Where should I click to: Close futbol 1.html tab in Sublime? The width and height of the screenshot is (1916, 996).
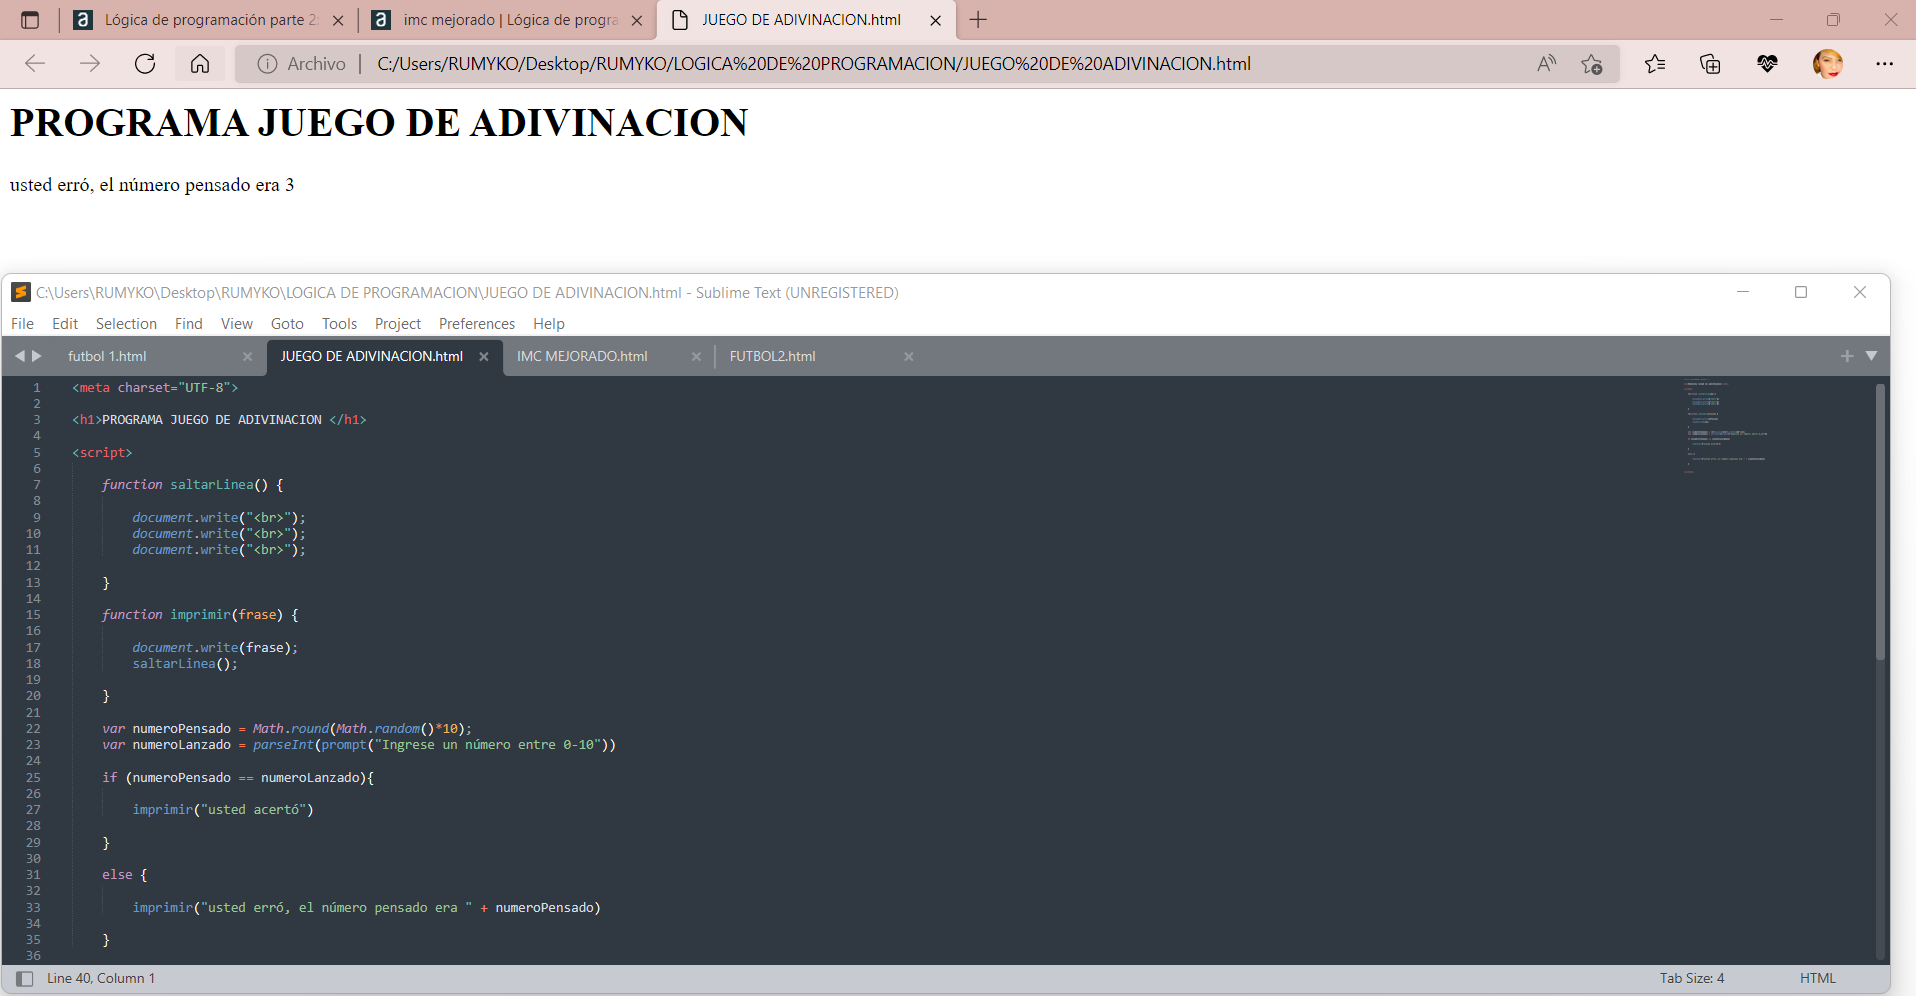tap(247, 357)
